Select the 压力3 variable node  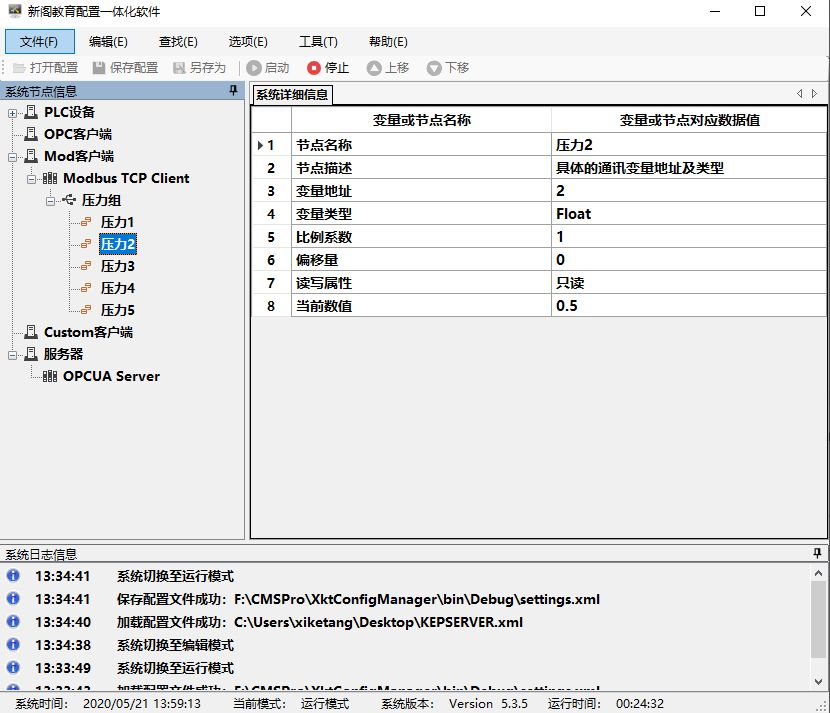point(117,266)
